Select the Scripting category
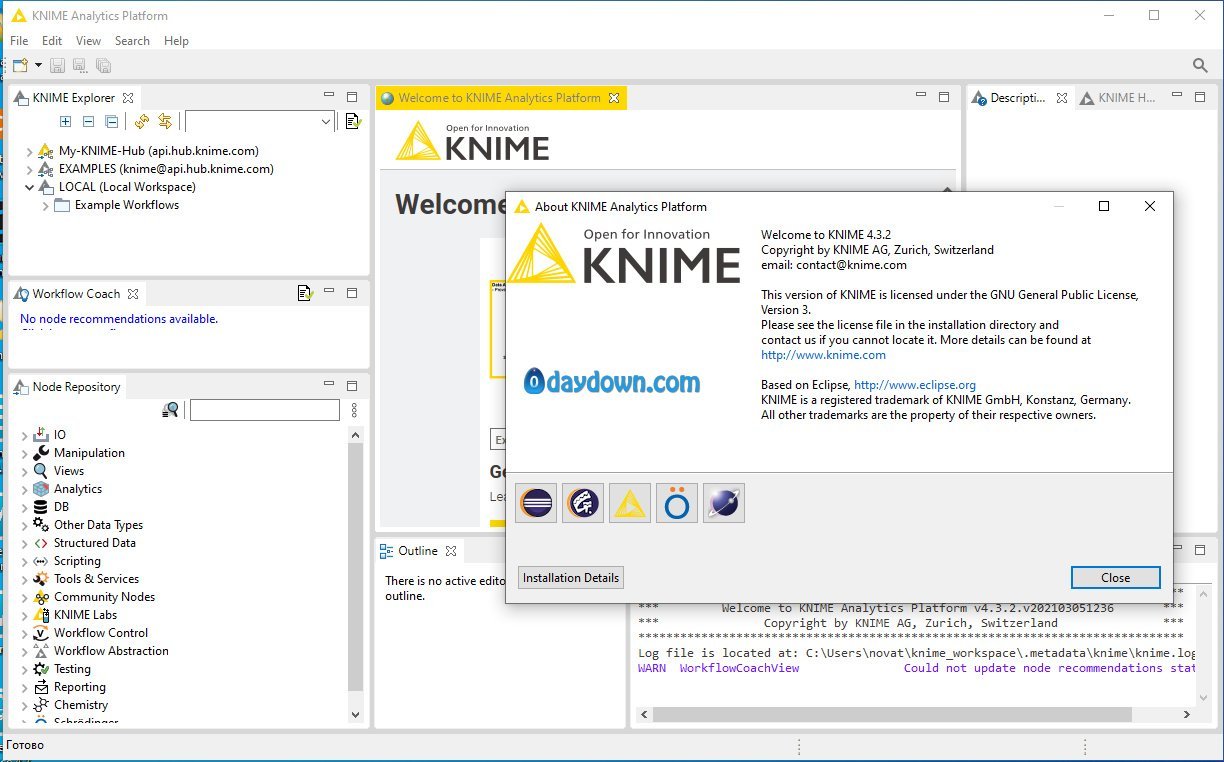The image size is (1224, 762). pyautogui.click(x=77, y=561)
